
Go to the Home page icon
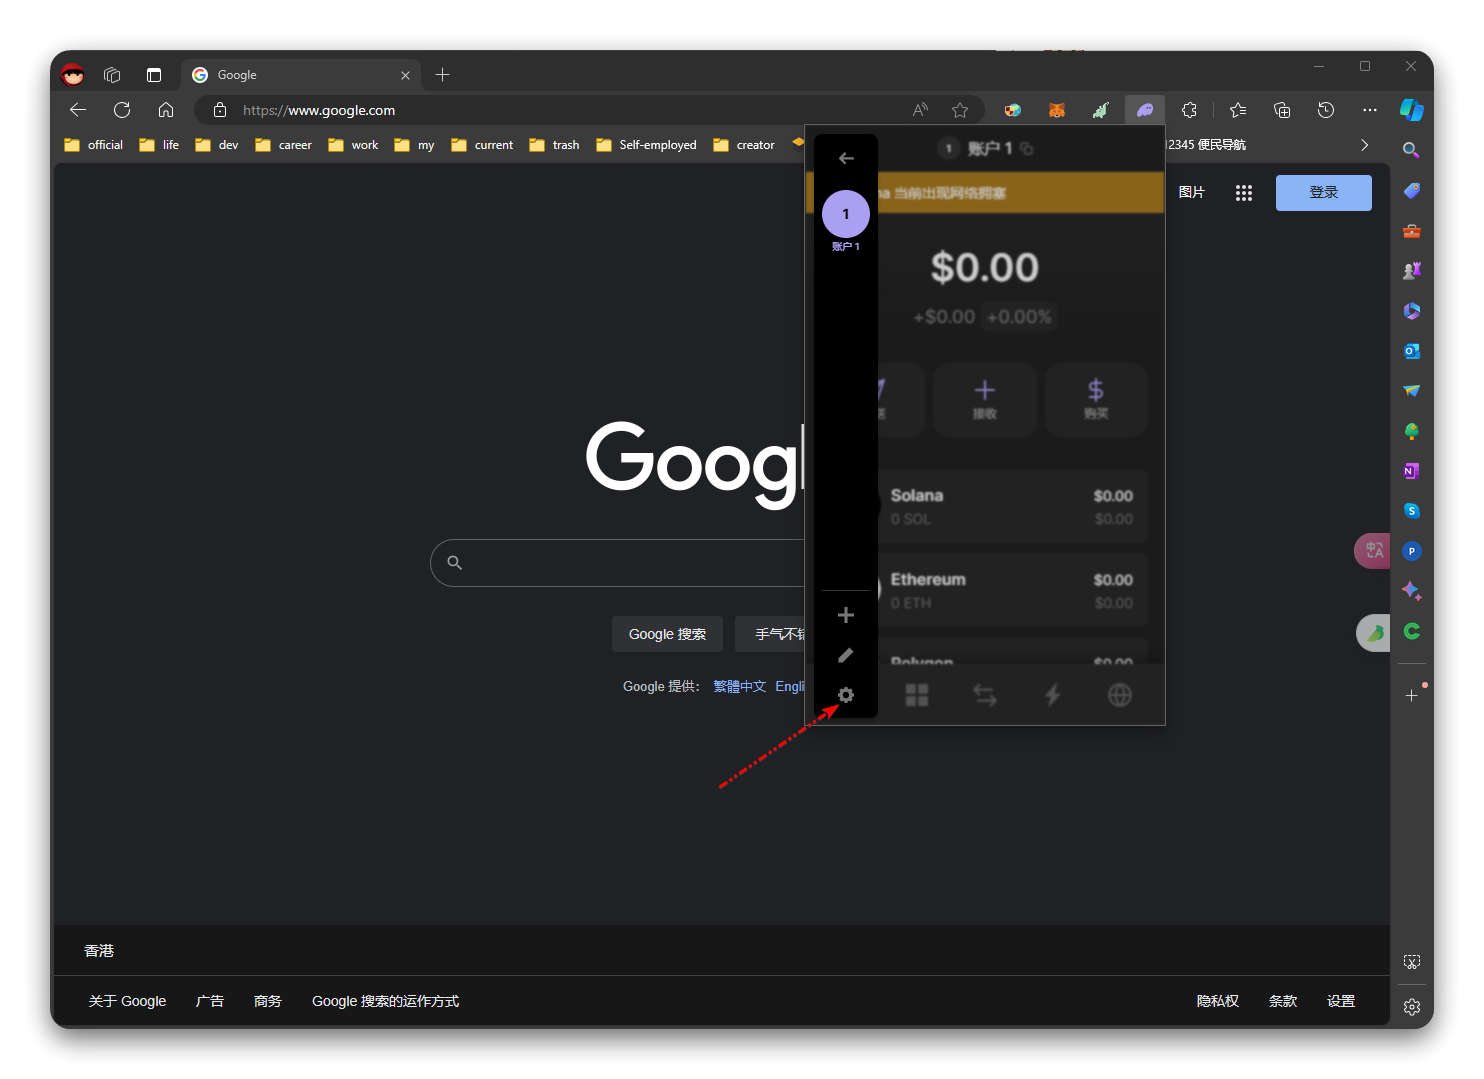(x=166, y=110)
